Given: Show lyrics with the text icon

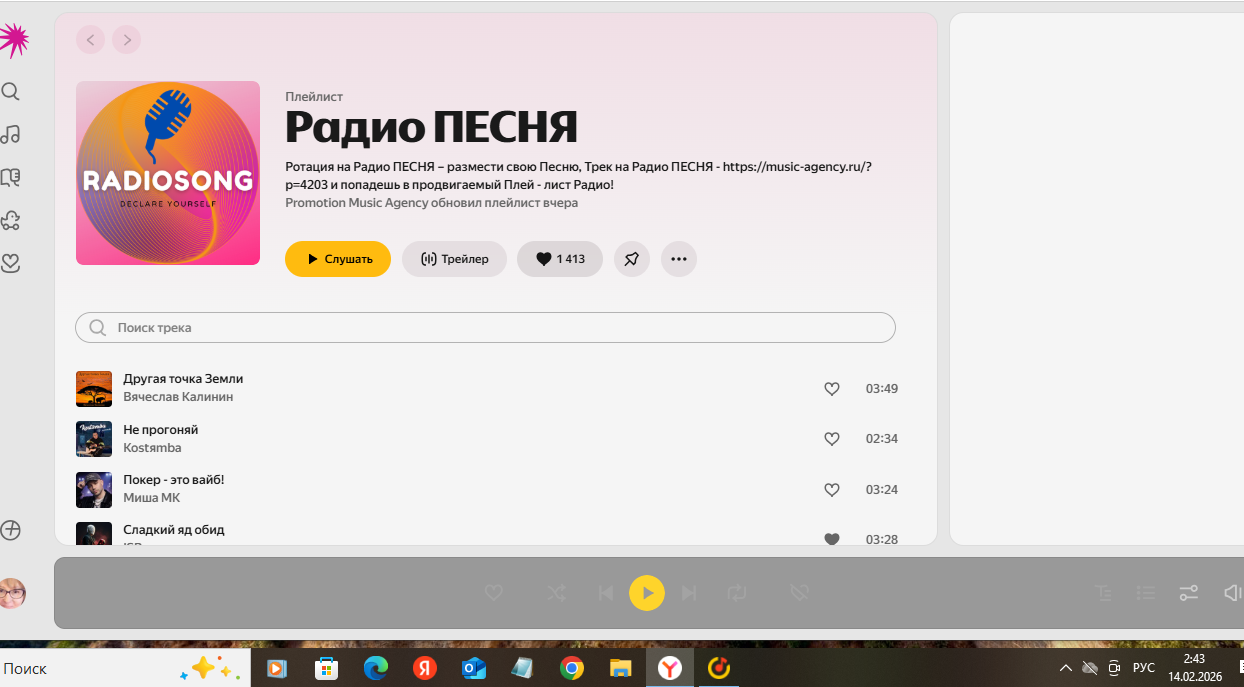Looking at the screenshot, I should (x=1104, y=593).
